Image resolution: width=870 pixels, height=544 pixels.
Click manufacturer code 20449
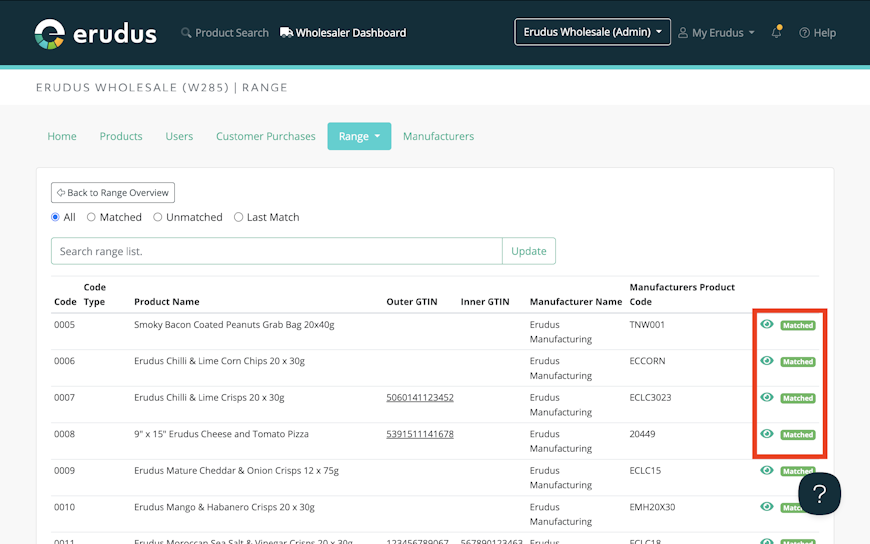643,434
